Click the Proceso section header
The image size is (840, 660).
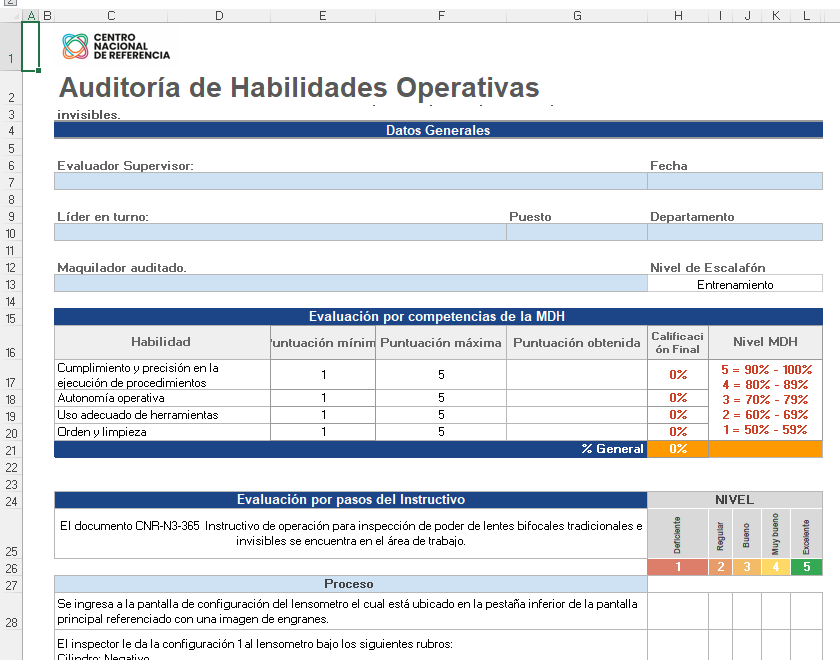pos(350,583)
